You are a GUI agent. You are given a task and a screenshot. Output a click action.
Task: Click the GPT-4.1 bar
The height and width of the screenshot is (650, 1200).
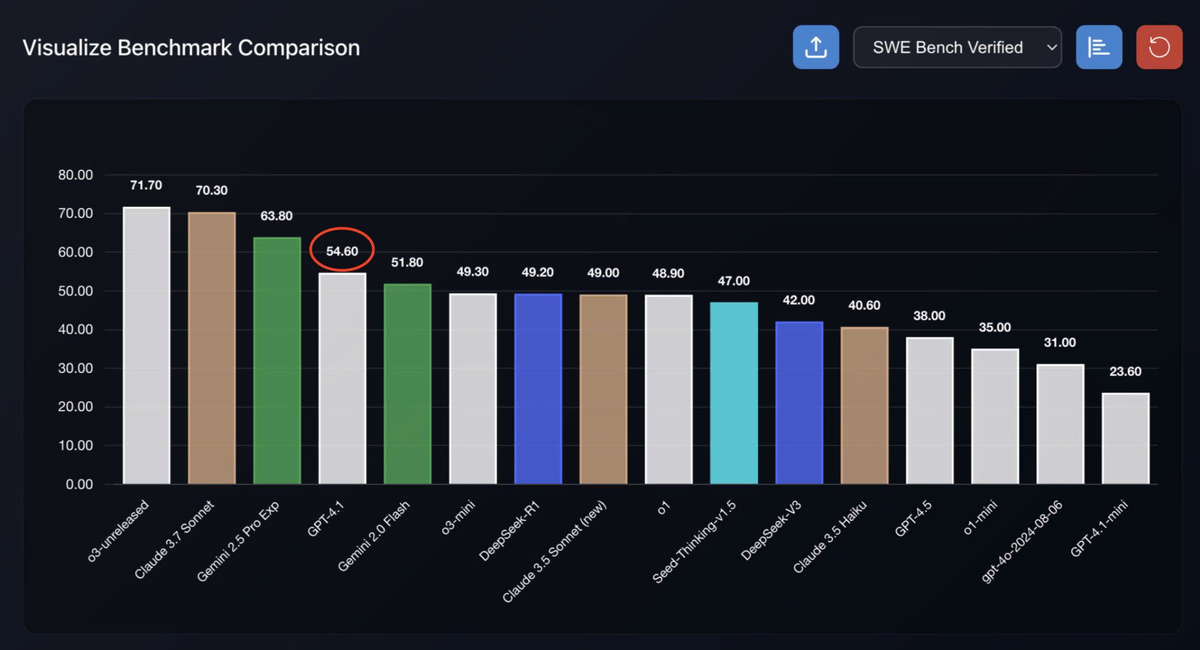[342, 379]
